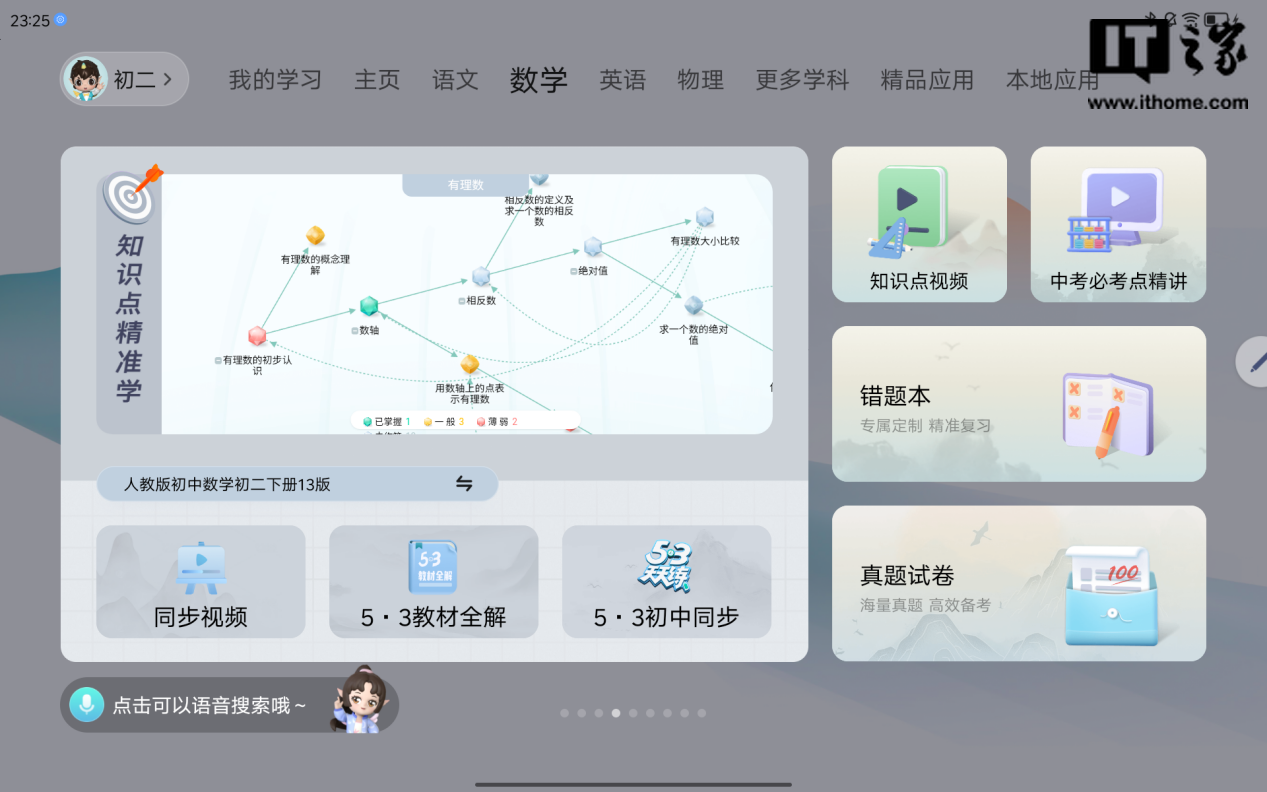Collapse the 相反数 node in knowledge map

click(462, 300)
